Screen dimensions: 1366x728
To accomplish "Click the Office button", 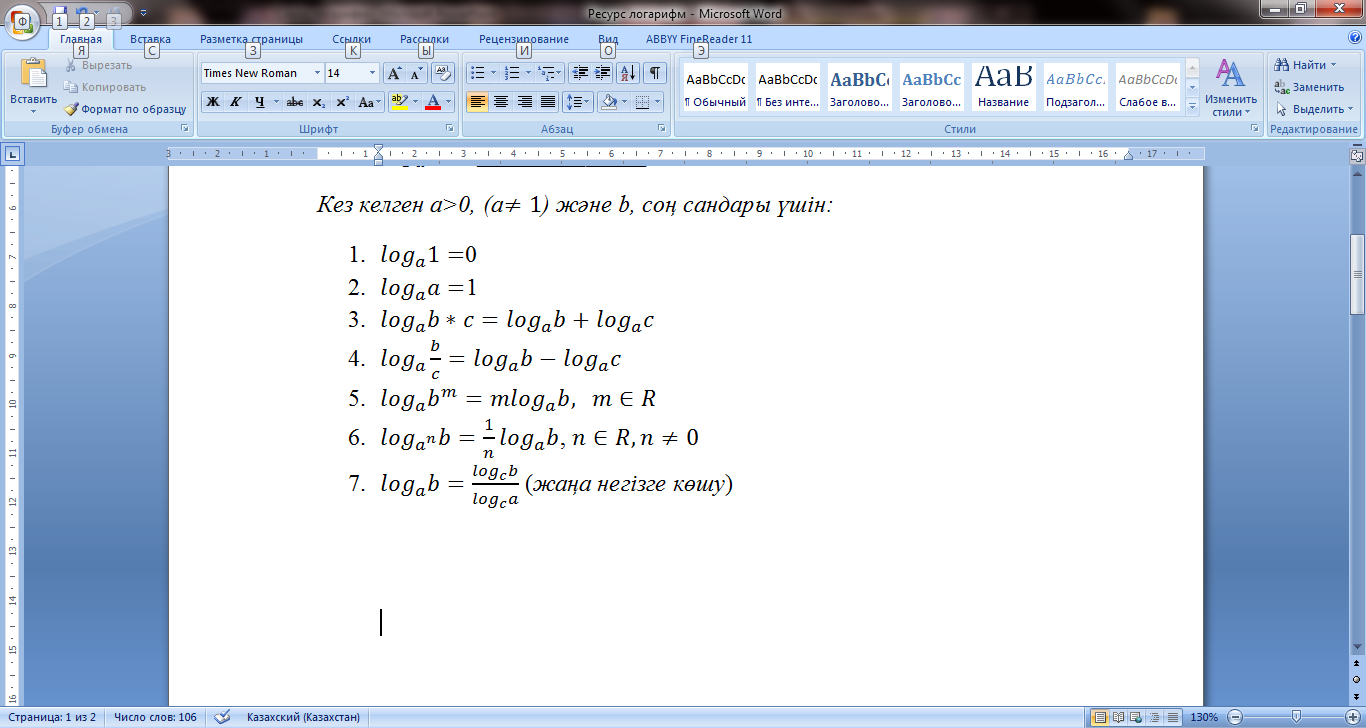I will [23, 22].
